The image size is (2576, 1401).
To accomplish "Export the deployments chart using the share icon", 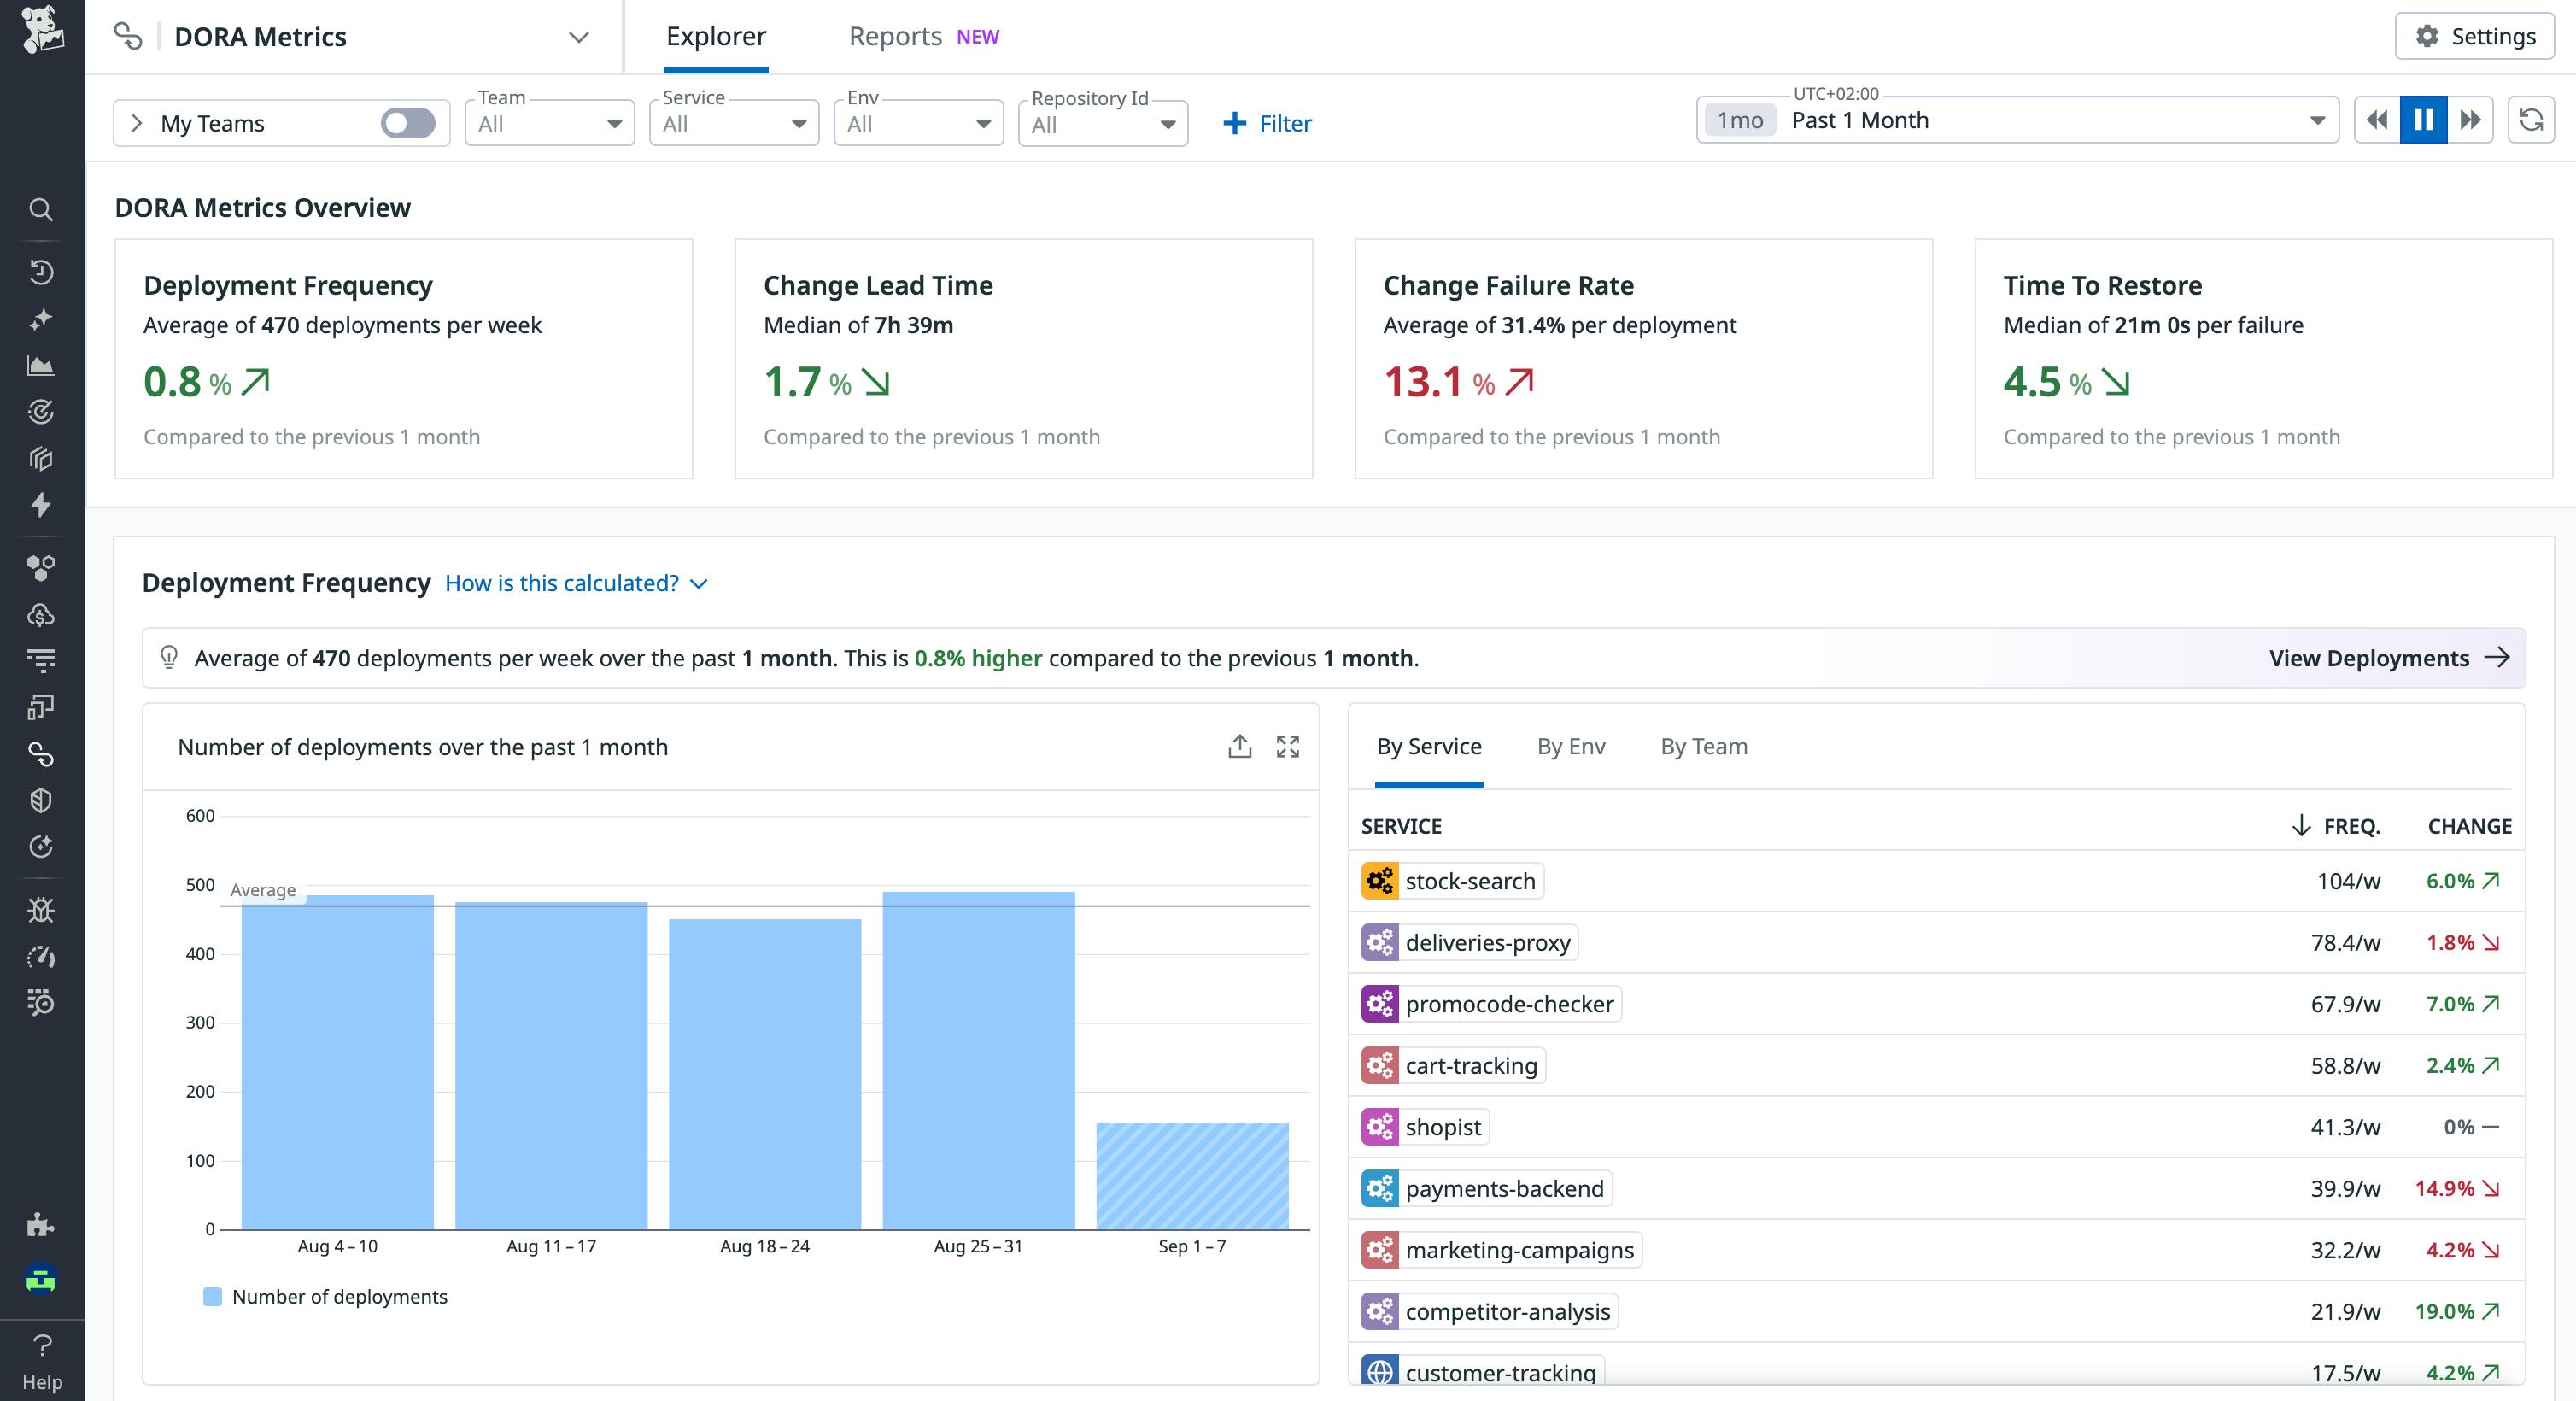I will pos(1240,746).
